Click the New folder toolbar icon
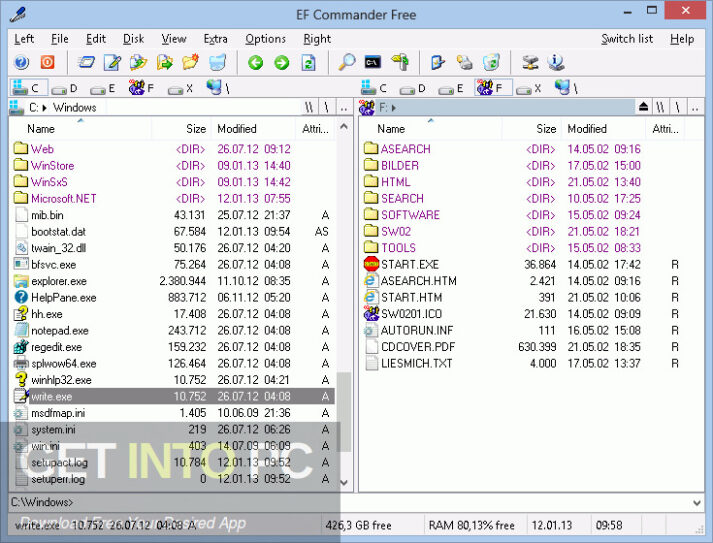The height and width of the screenshot is (543, 713). (x=191, y=62)
